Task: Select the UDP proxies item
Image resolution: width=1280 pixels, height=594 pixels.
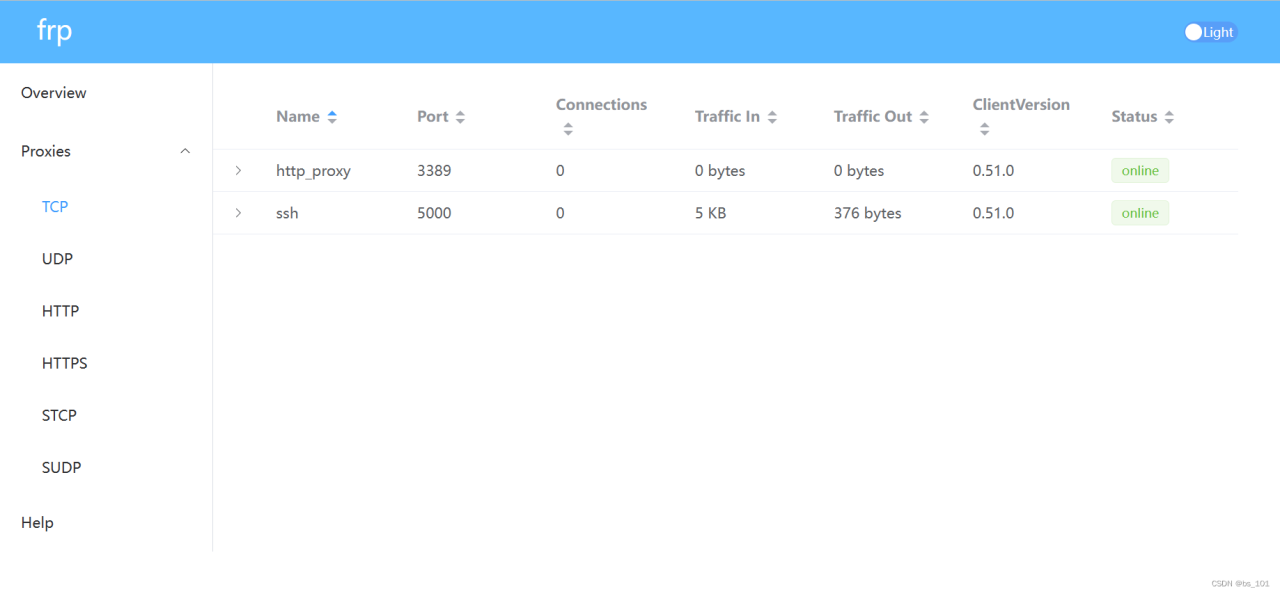Action: click(x=57, y=259)
